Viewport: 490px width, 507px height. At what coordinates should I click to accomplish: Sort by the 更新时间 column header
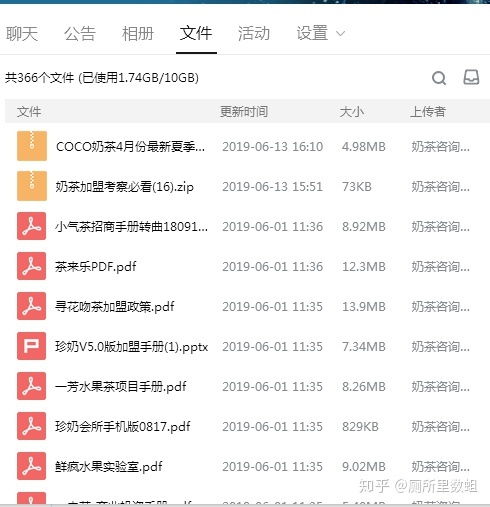point(244,112)
